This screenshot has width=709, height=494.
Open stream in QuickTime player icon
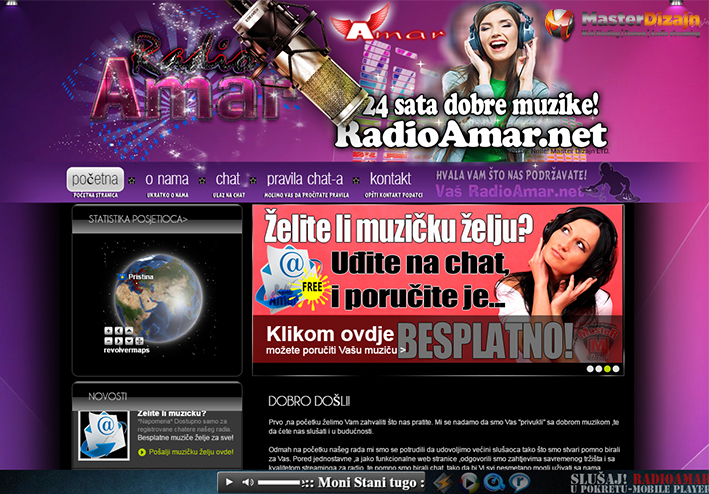pos(493,483)
